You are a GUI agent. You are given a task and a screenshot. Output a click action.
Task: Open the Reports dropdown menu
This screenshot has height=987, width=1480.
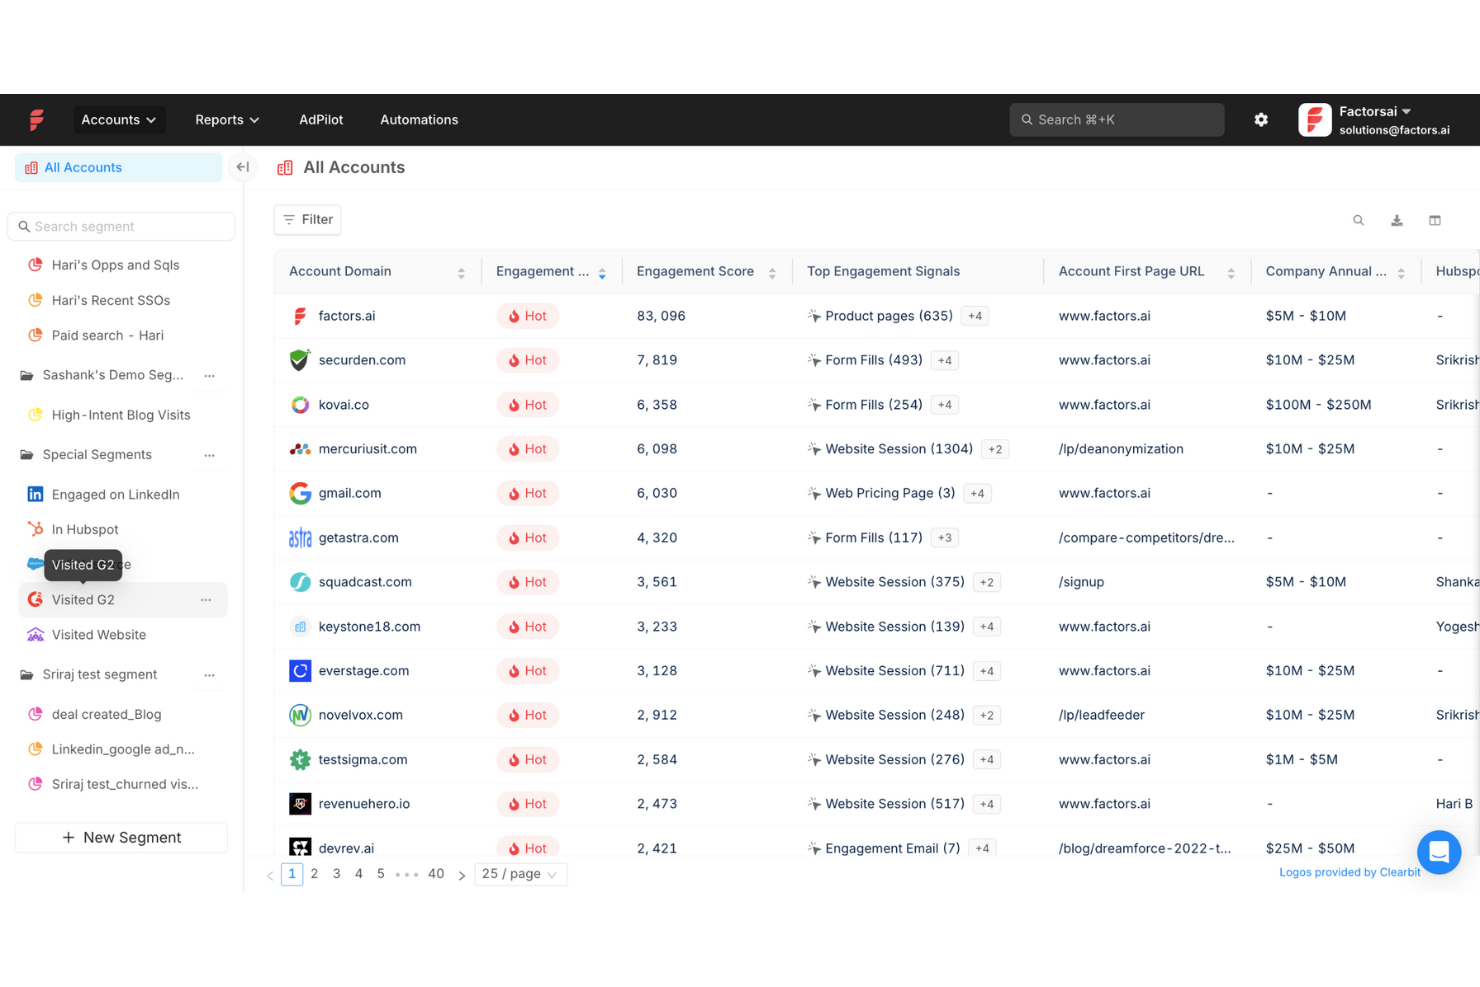tap(227, 120)
